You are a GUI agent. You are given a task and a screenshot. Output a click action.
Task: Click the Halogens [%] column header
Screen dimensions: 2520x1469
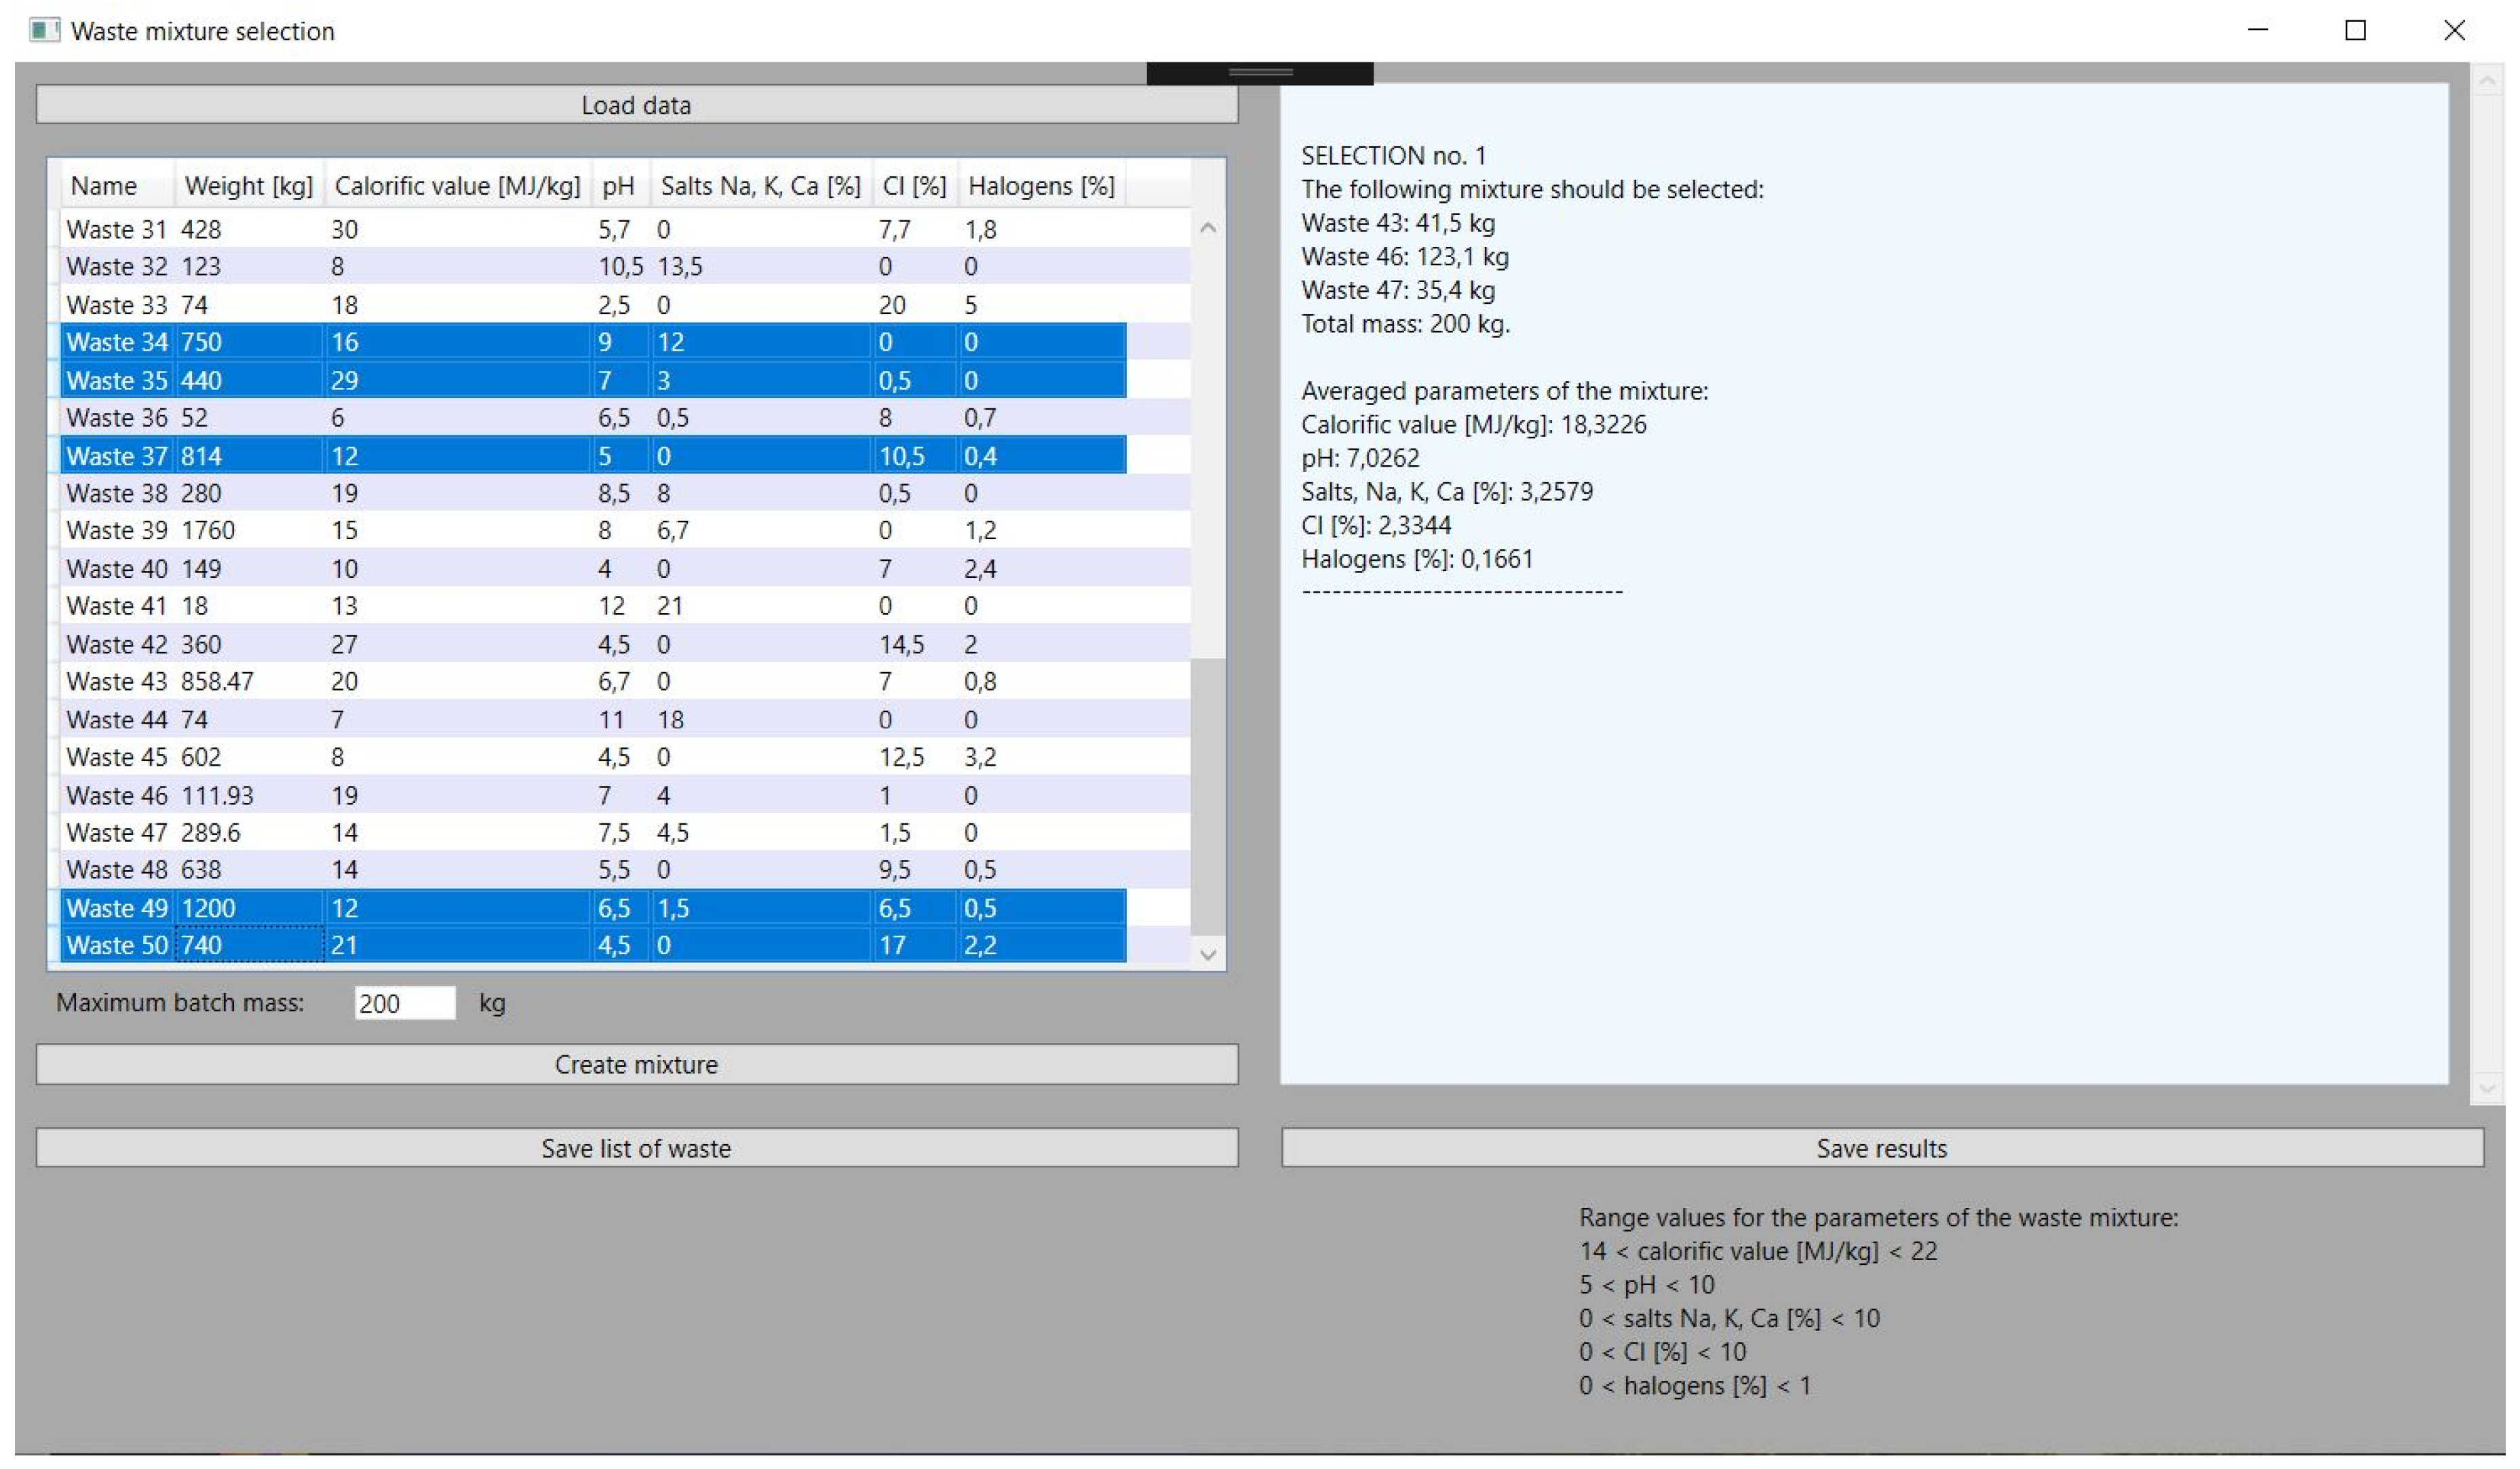coord(1040,186)
